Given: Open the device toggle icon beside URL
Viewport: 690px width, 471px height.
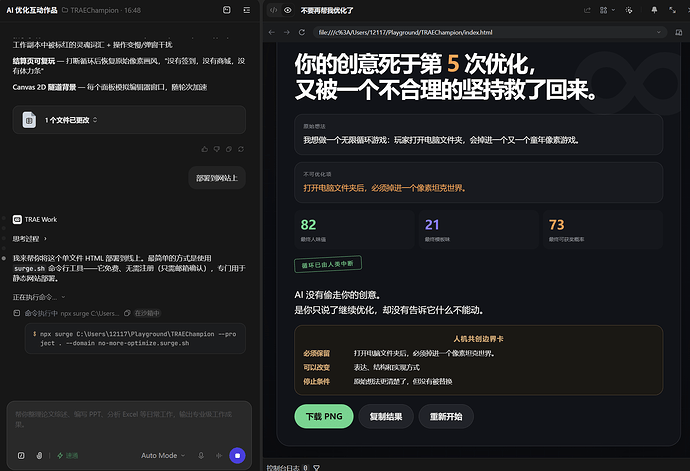Looking at the screenshot, I should click(679, 32).
